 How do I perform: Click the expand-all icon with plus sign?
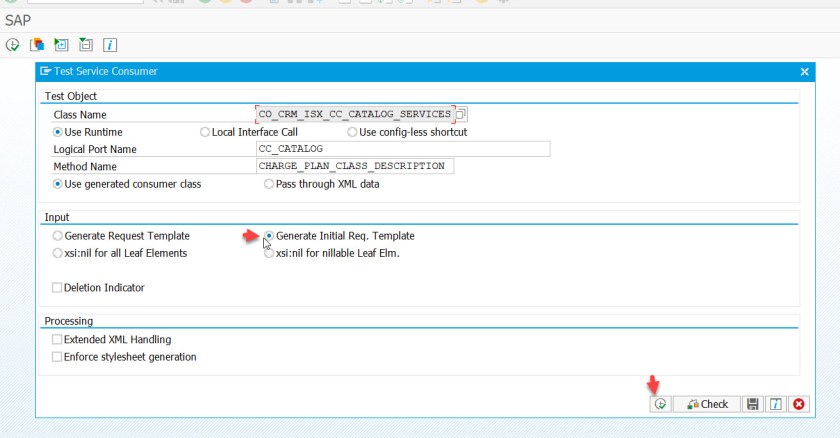[62, 45]
